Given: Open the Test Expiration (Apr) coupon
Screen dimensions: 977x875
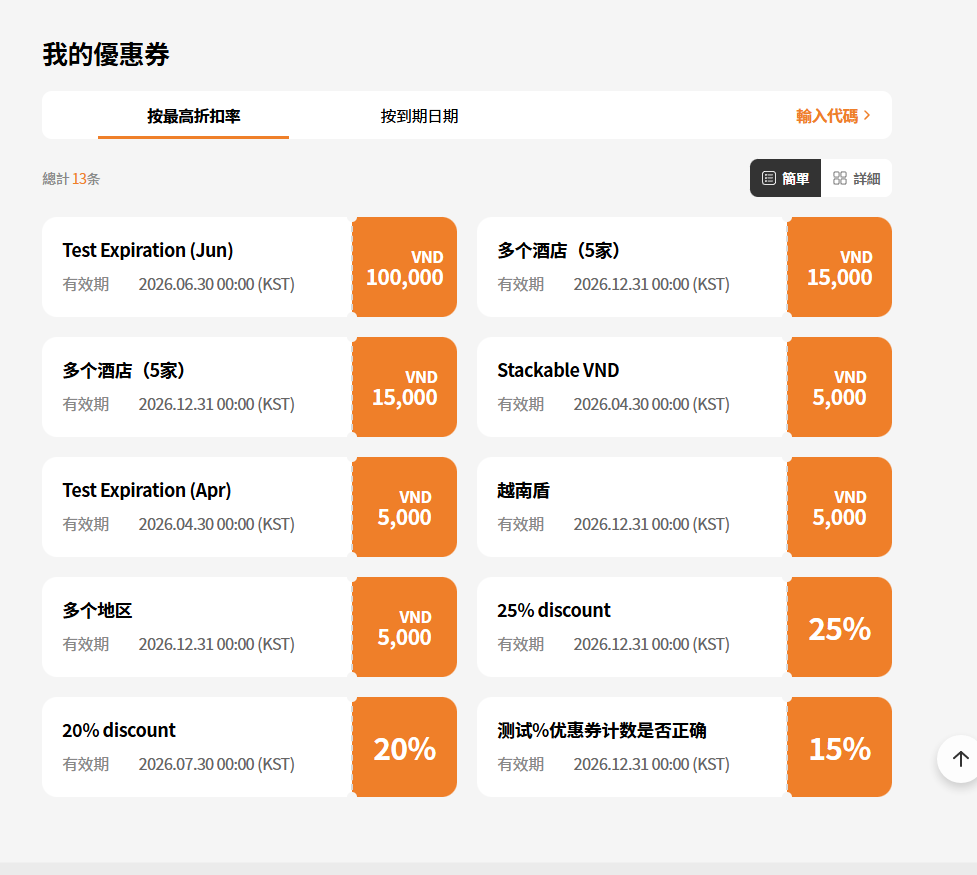Looking at the screenshot, I should (x=147, y=490).
